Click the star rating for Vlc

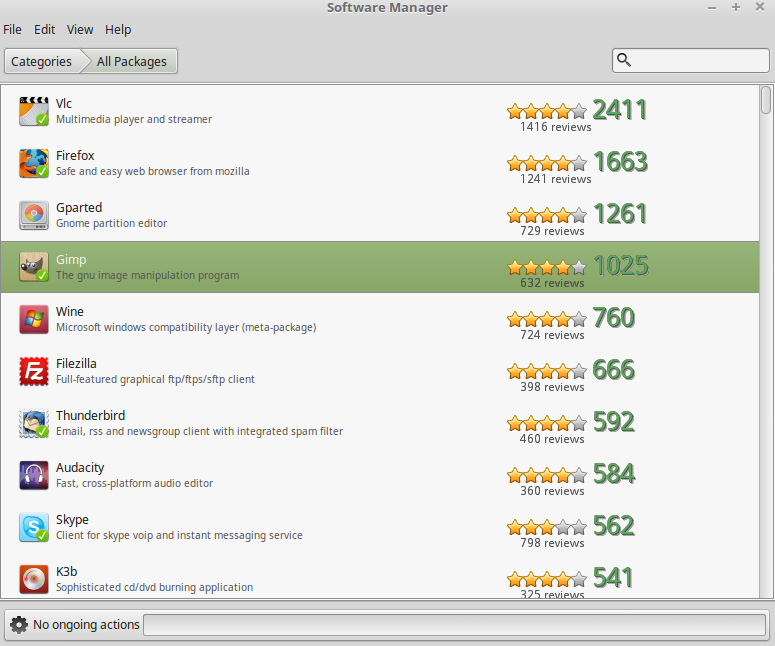[547, 111]
